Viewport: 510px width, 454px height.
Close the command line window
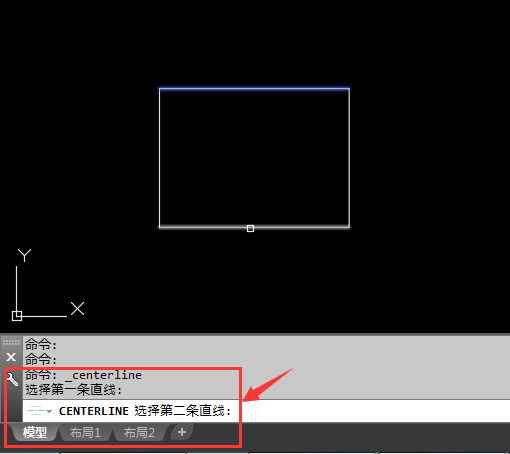click(x=11, y=357)
